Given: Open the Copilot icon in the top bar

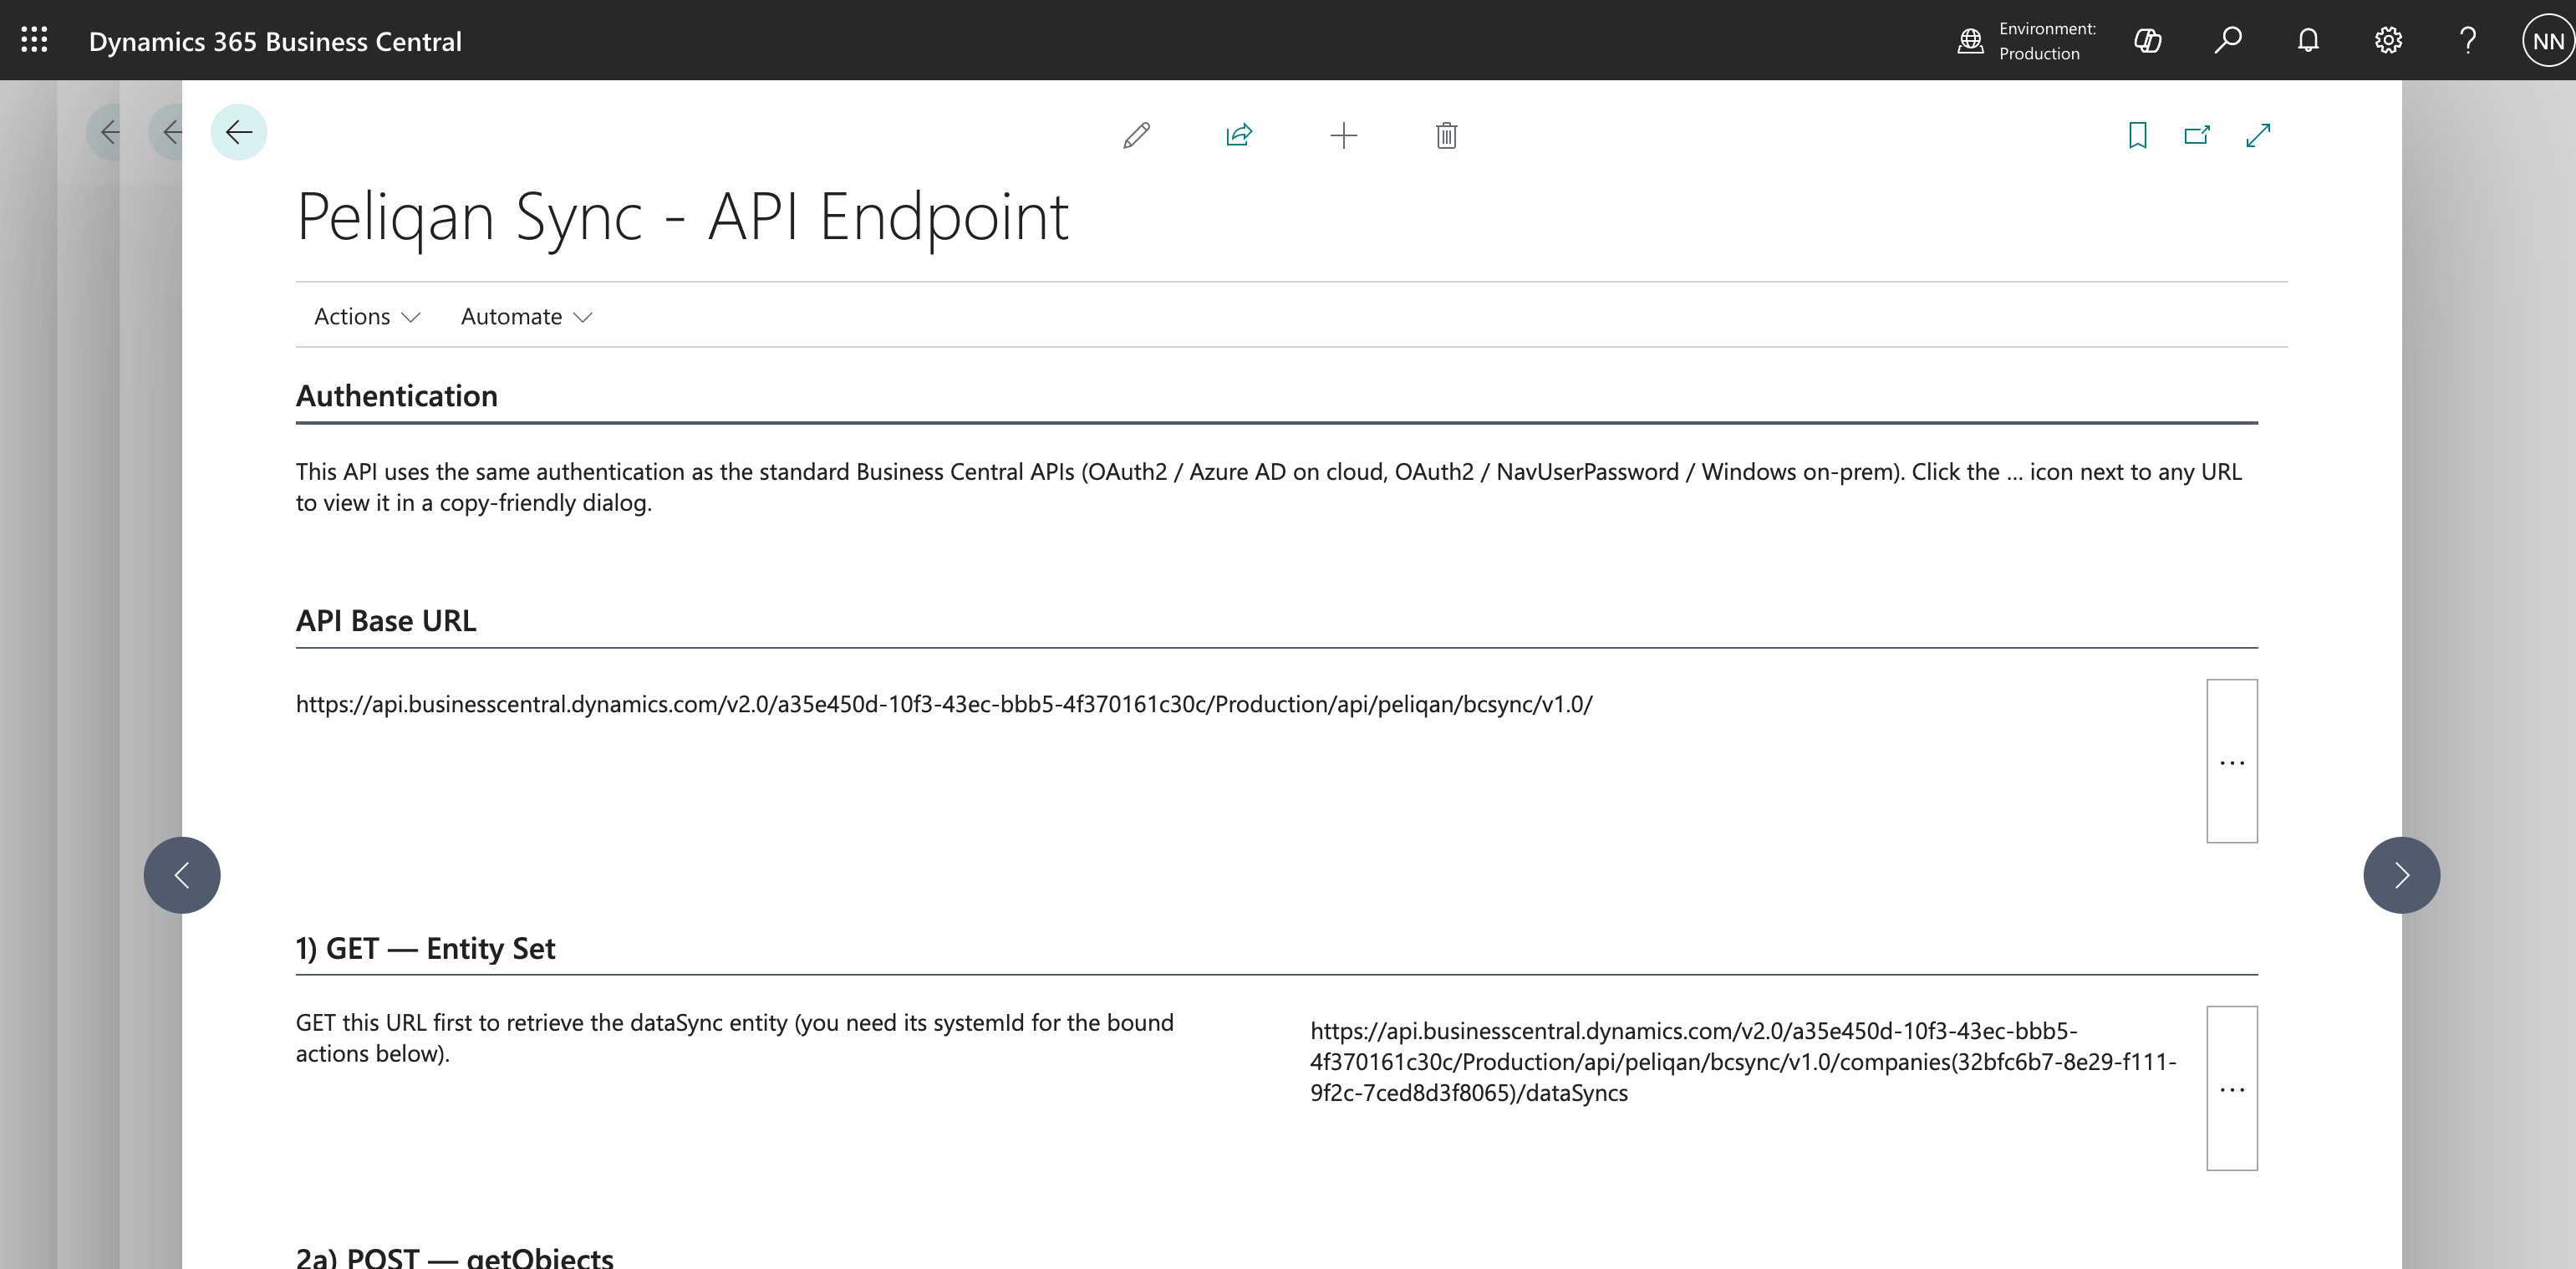Looking at the screenshot, I should coord(2147,41).
